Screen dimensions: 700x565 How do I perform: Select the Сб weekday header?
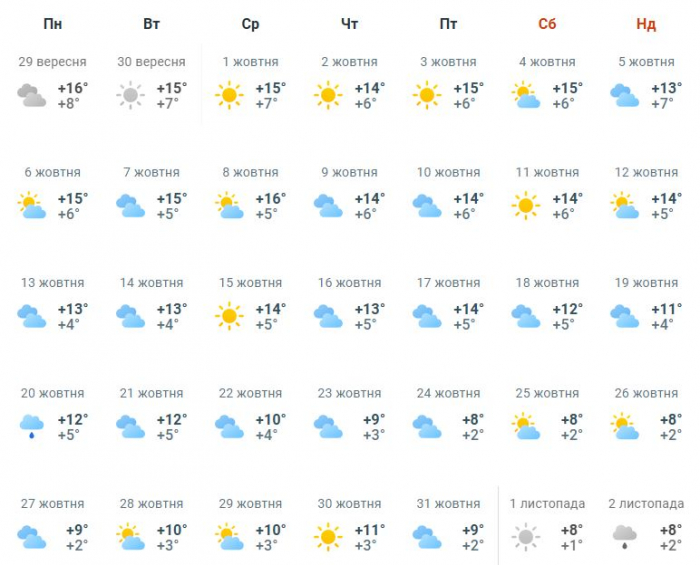coord(547,24)
